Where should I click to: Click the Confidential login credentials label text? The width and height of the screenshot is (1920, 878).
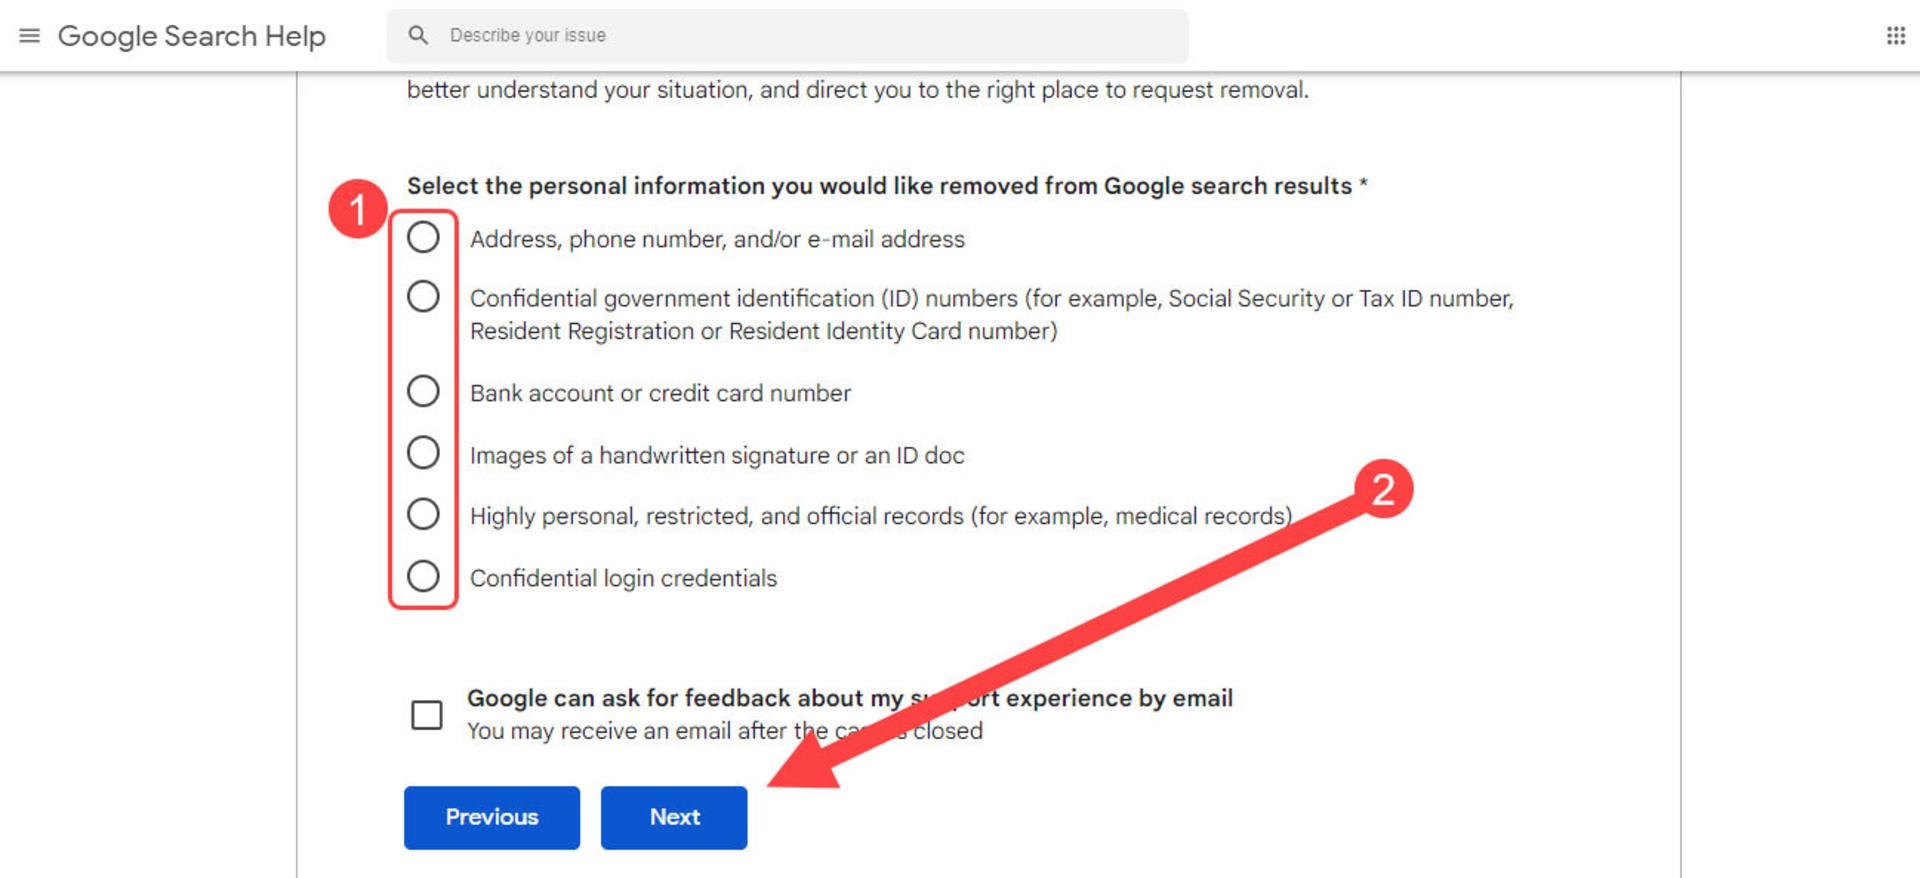[x=623, y=578]
